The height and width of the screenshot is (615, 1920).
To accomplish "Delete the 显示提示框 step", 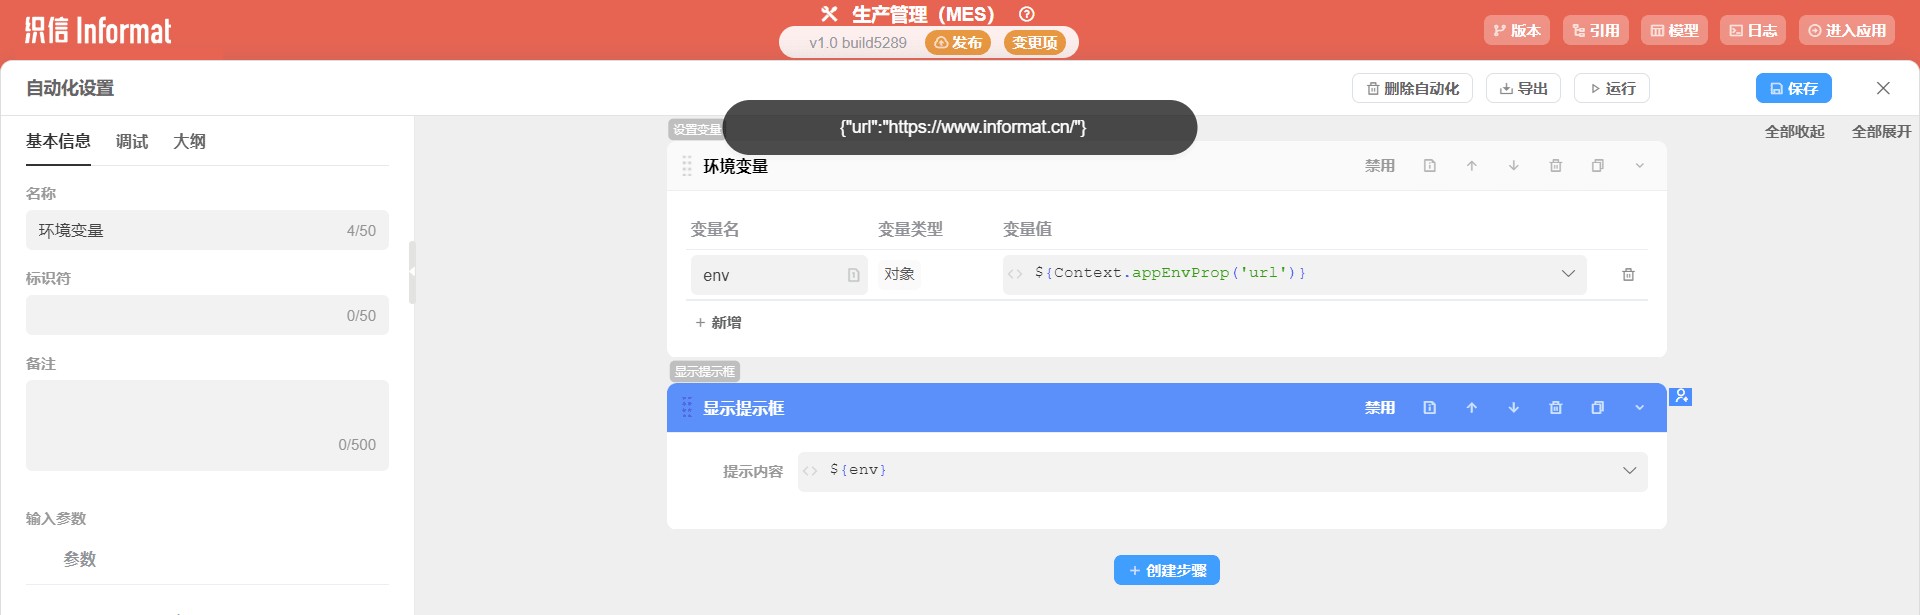I will click(1555, 408).
